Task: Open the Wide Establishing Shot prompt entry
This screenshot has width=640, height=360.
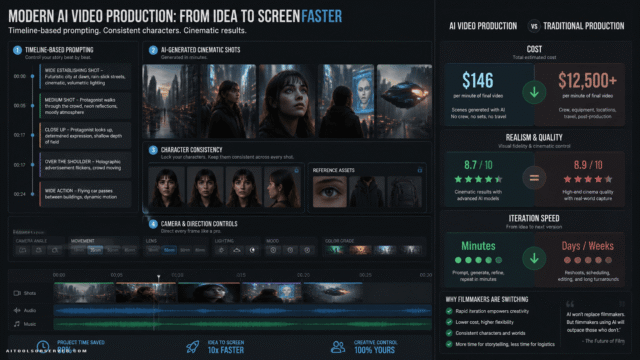Action: [85, 76]
